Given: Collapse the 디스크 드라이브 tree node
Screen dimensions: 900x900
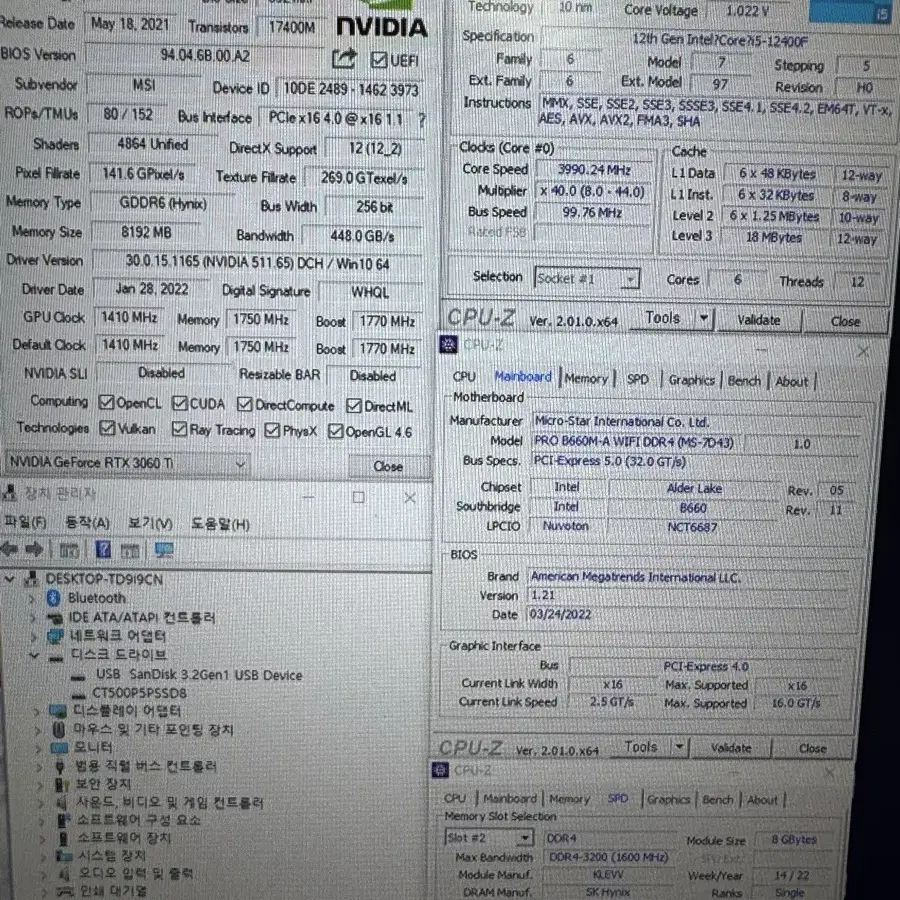Looking at the screenshot, I should pos(34,655).
